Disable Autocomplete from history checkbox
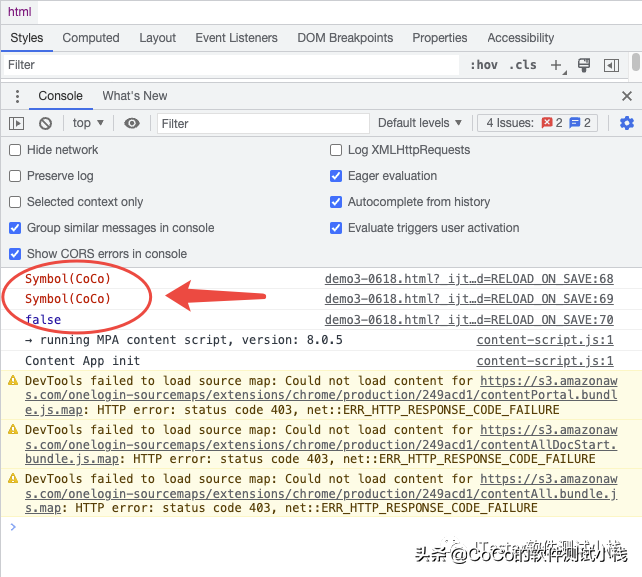Image resolution: width=642 pixels, height=577 pixels. pyautogui.click(x=336, y=202)
